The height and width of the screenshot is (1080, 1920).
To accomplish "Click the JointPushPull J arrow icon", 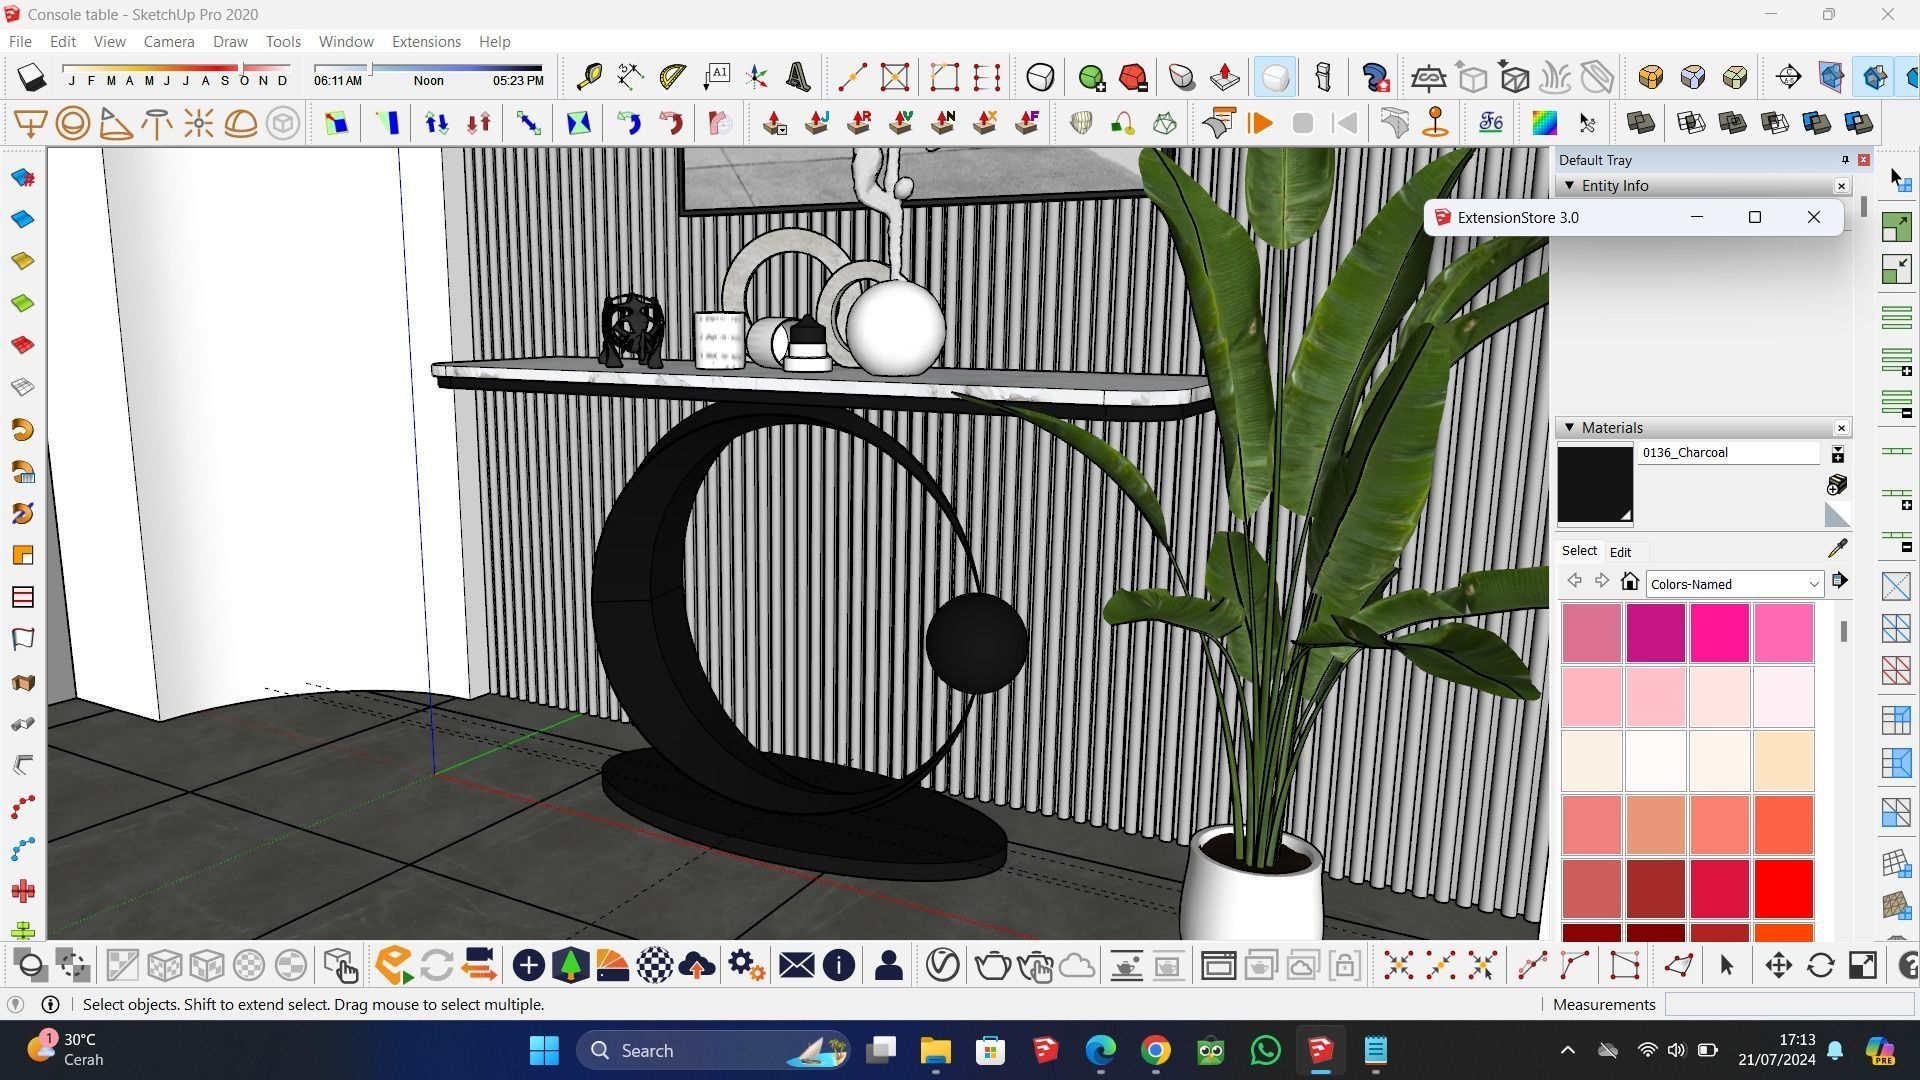I will pos(816,123).
